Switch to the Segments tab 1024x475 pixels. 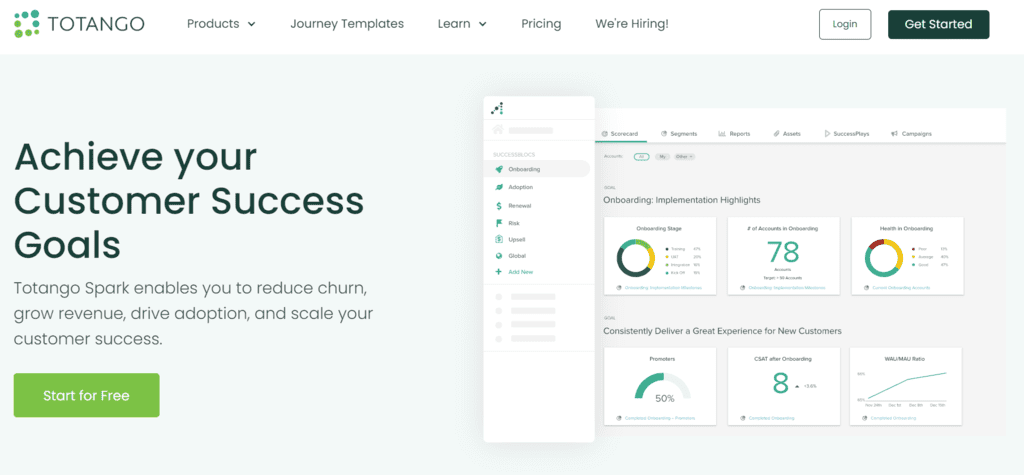[679, 133]
